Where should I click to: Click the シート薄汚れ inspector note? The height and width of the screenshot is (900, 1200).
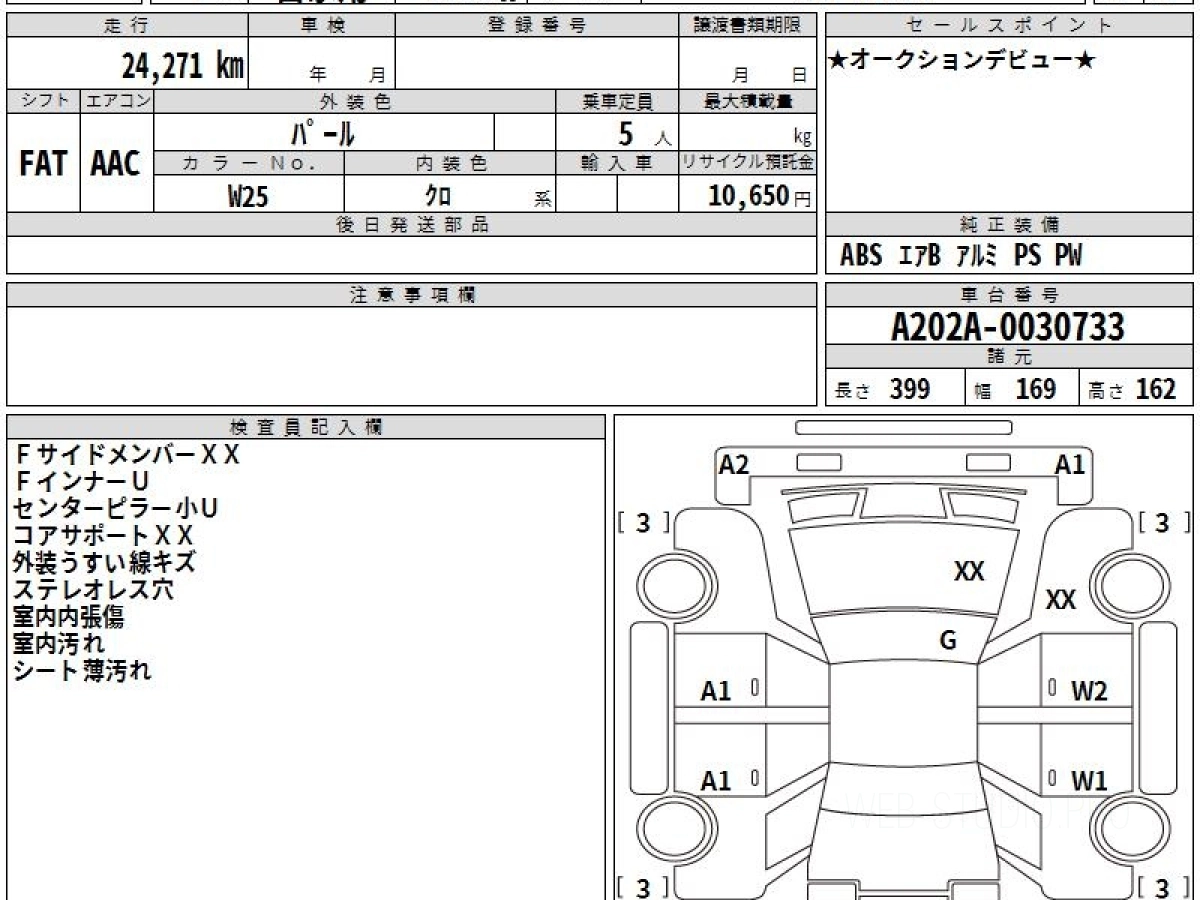pos(82,671)
